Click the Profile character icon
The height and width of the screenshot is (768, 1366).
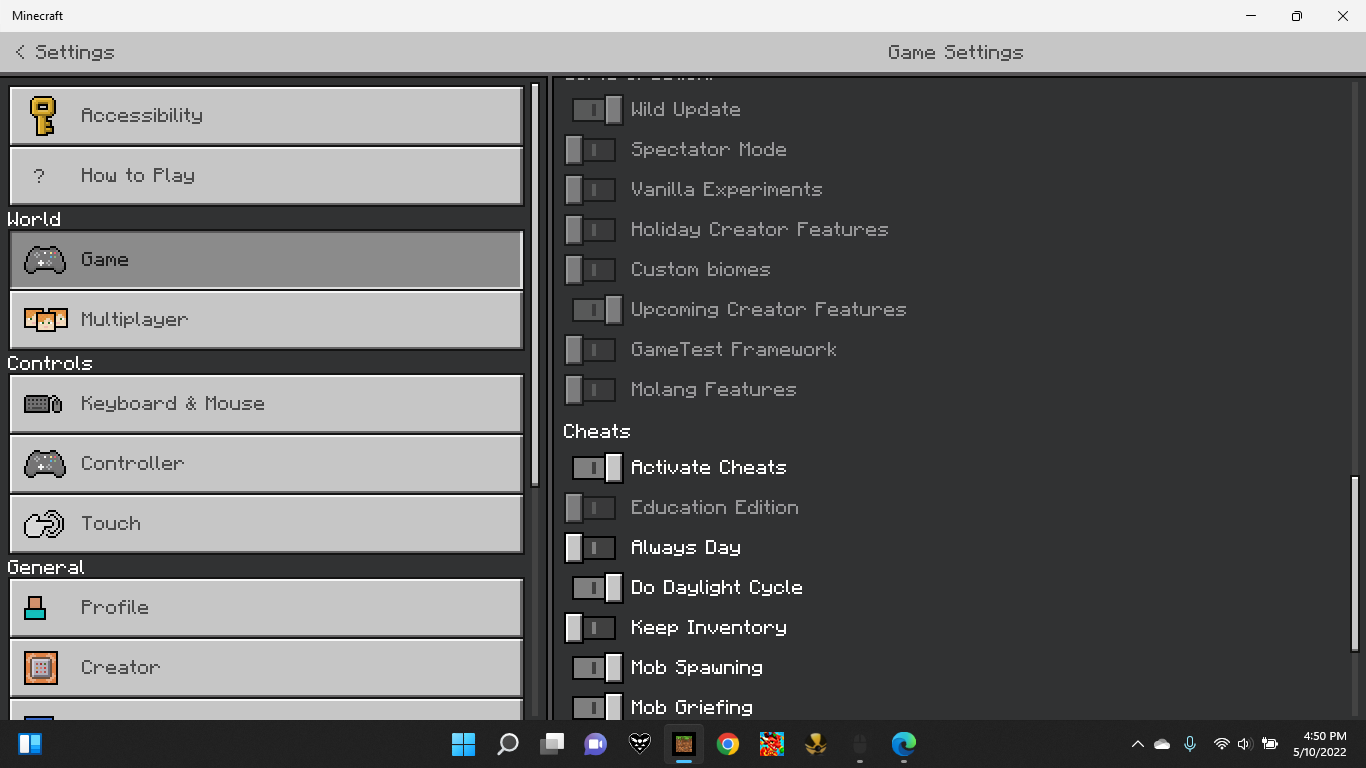(x=36, y=608)
